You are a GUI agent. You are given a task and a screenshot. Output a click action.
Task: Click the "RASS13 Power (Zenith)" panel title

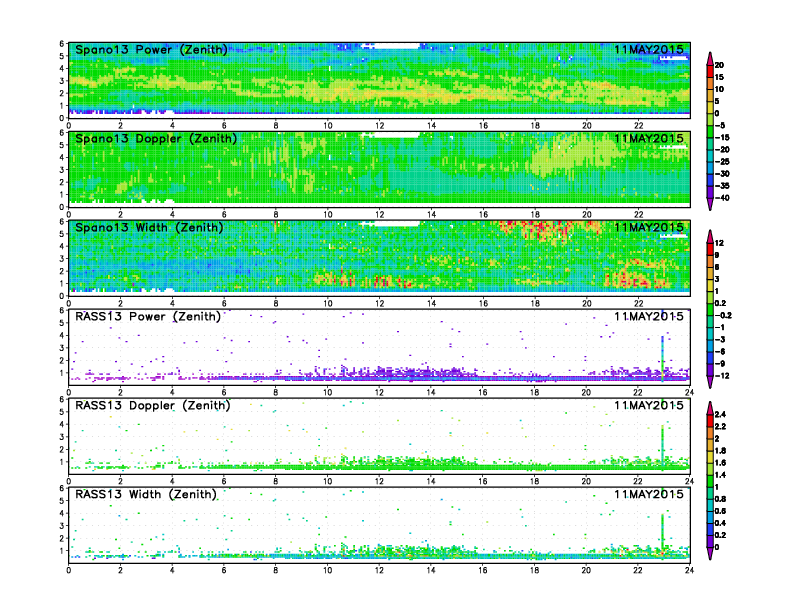[148, 317]
